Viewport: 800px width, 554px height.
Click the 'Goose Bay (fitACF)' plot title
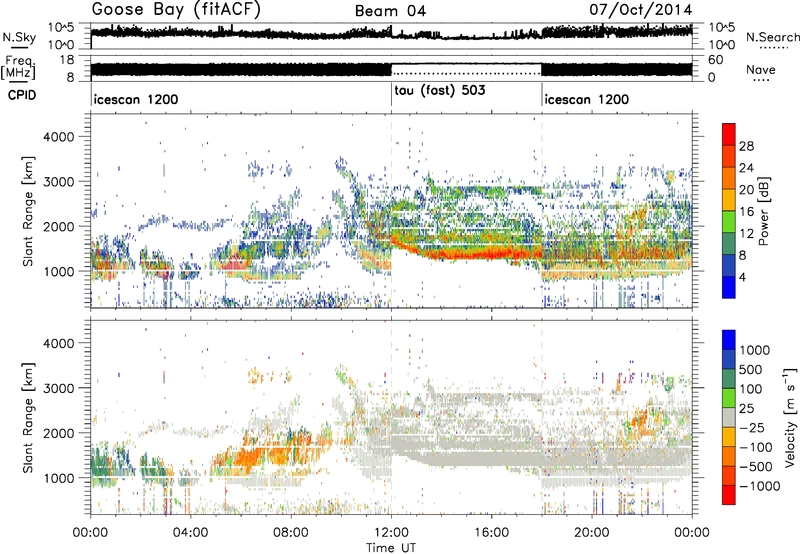click(x=176, y=10)
